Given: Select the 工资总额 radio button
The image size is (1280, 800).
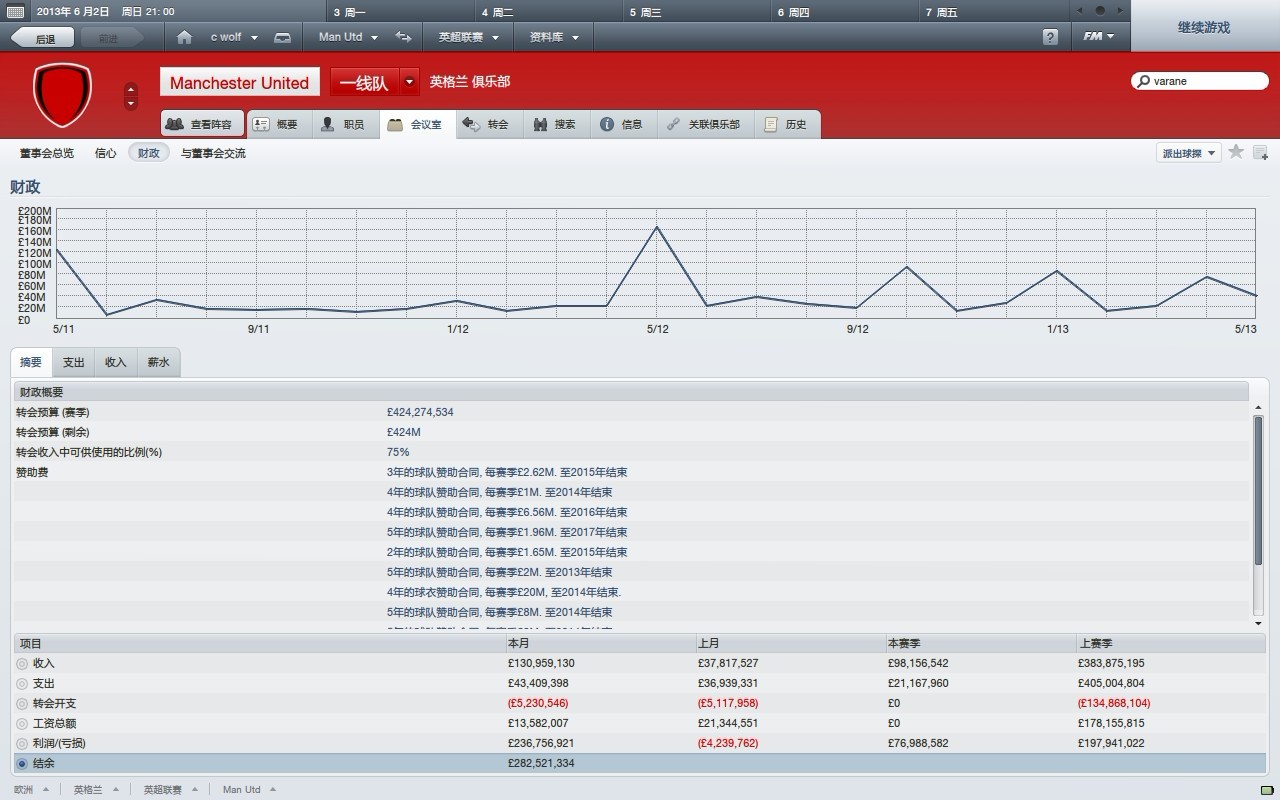Looking at the screenshot, I should point(22,723).
